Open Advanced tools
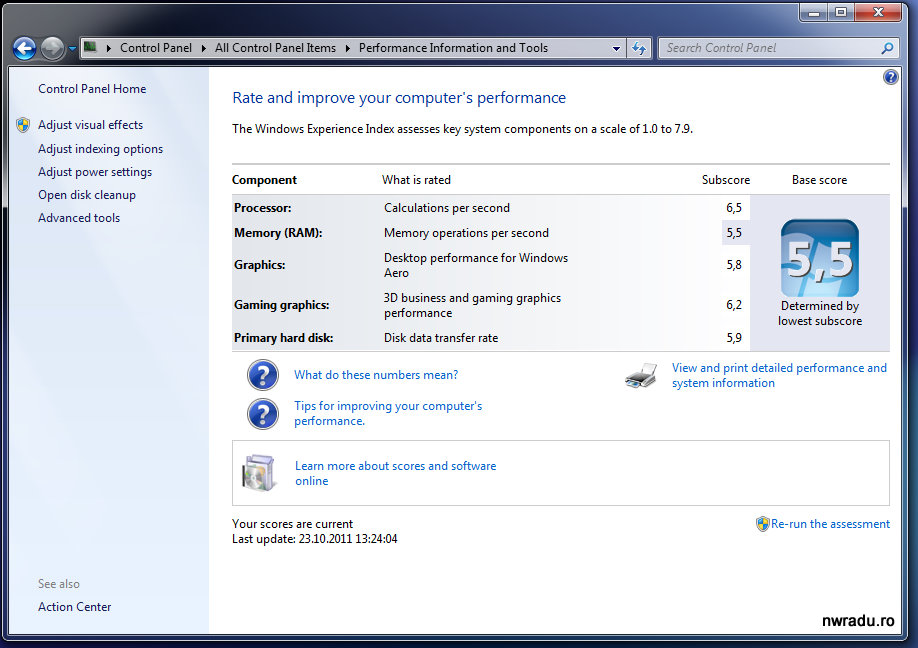Viewport: 918px width, 648px height. pos(79,218)
